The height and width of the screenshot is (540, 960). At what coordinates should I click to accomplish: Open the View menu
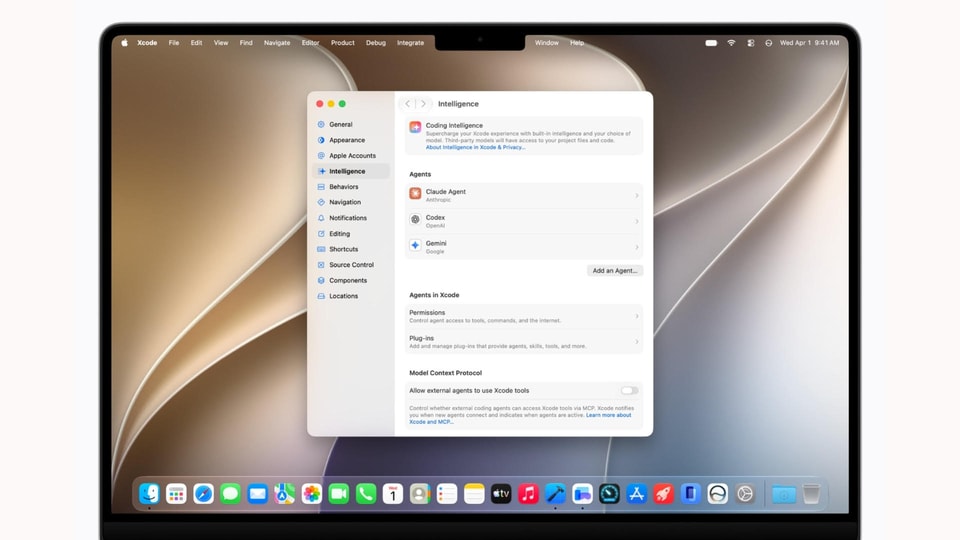point(220,43)
